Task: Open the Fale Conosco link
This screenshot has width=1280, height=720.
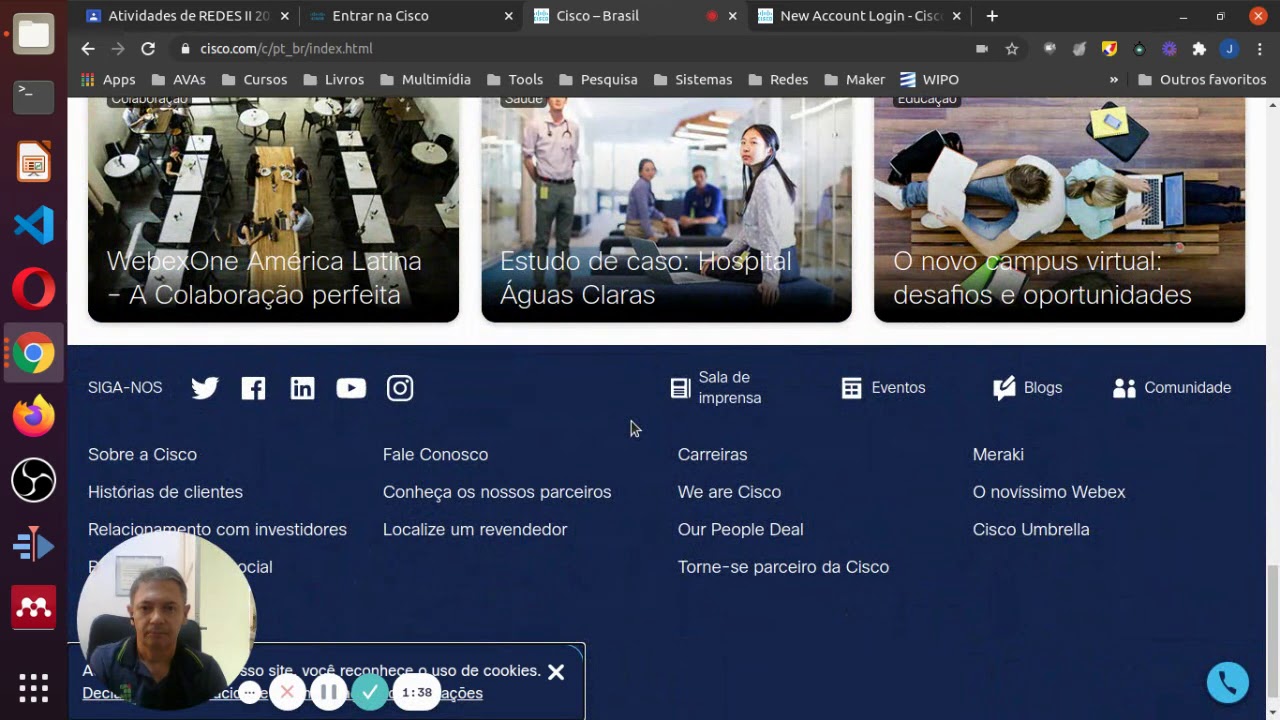Action: [435, 454]
